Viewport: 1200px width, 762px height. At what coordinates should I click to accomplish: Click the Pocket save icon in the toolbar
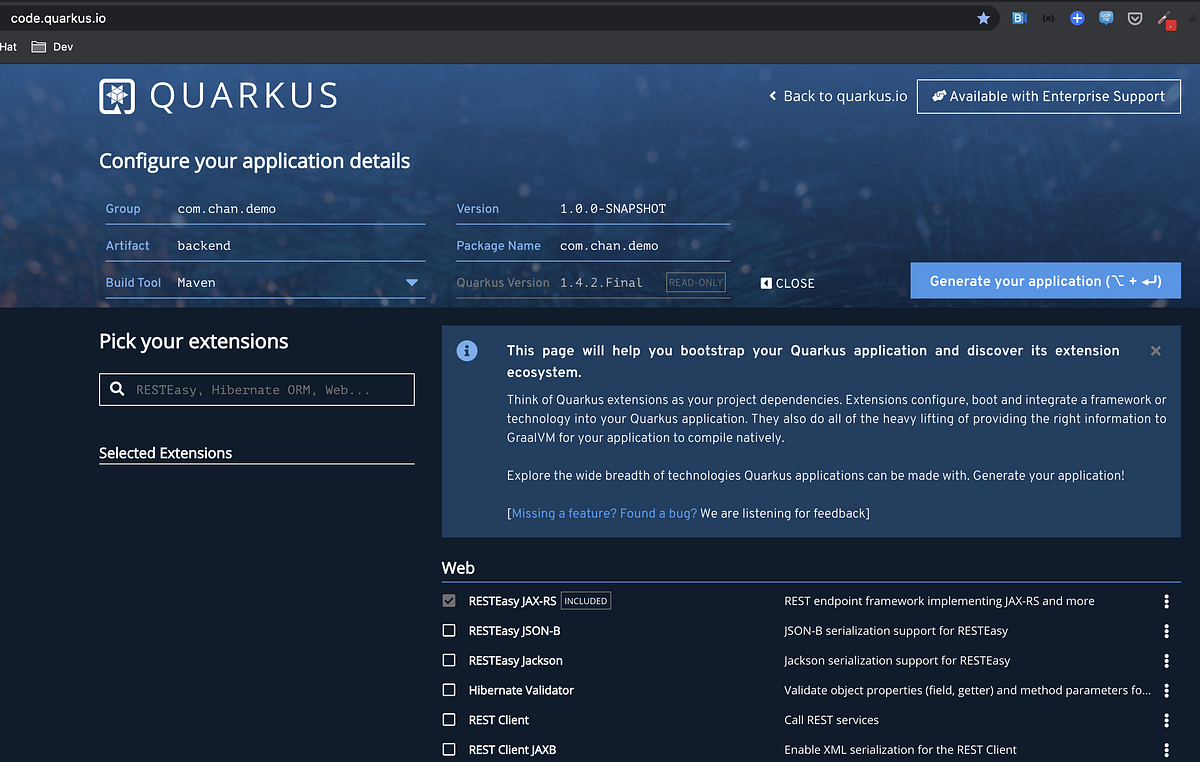pyautogui.click(x=1134, y=17)
